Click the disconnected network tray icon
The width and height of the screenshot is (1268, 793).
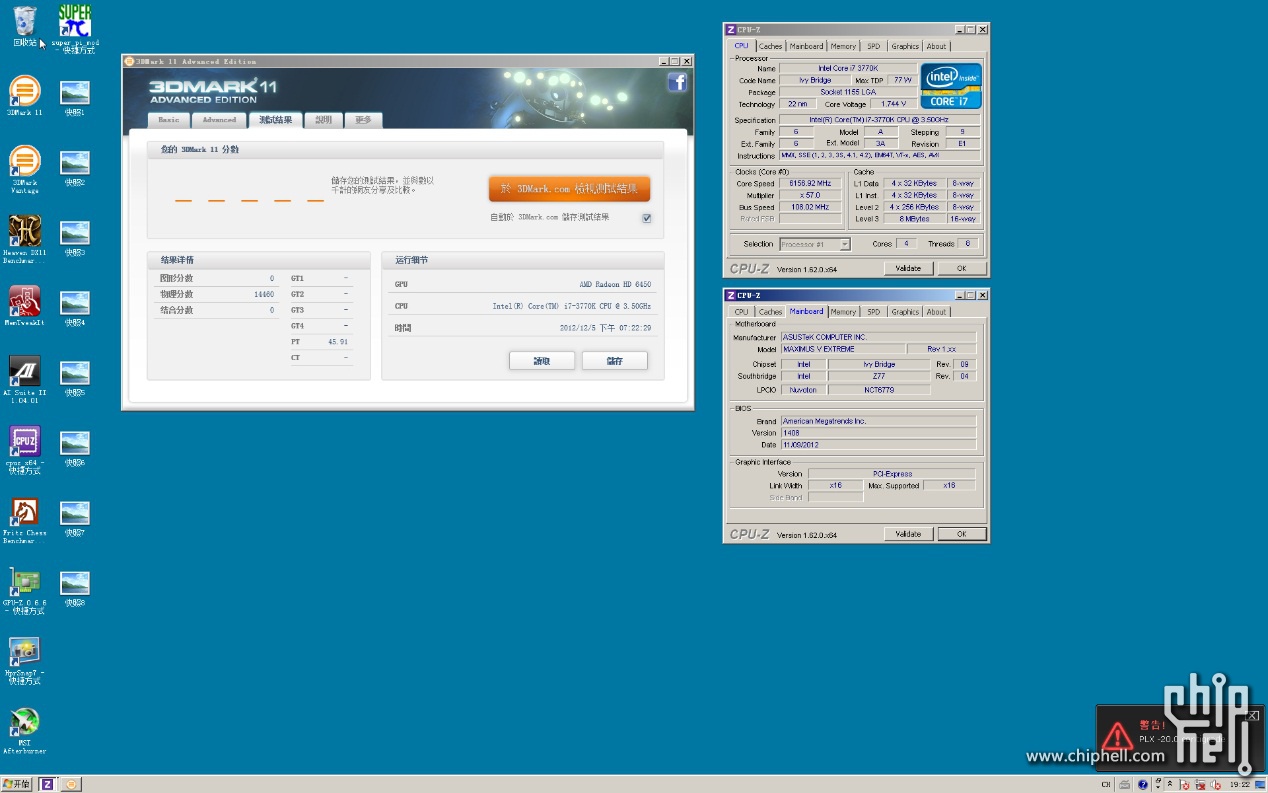click(x=1200, y=784)
